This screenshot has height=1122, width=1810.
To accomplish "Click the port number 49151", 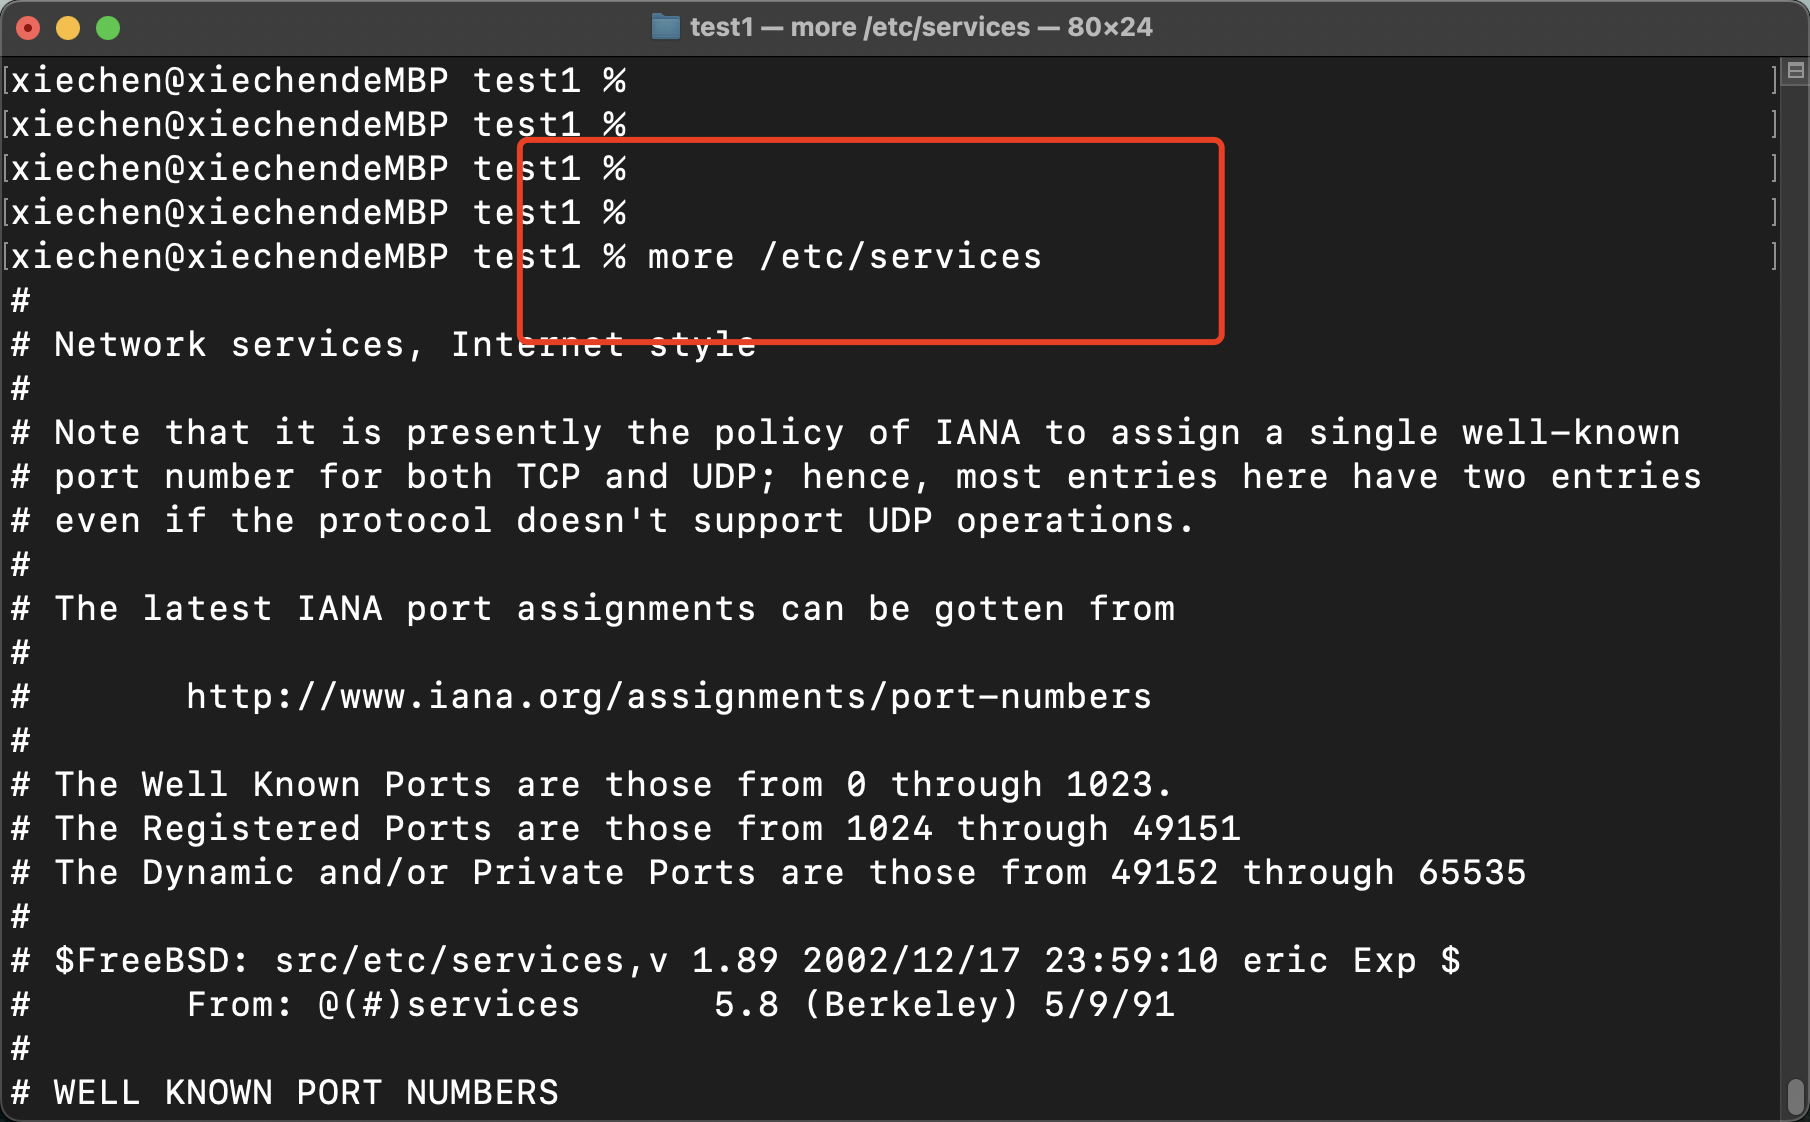I will [x=1186, y=828].
